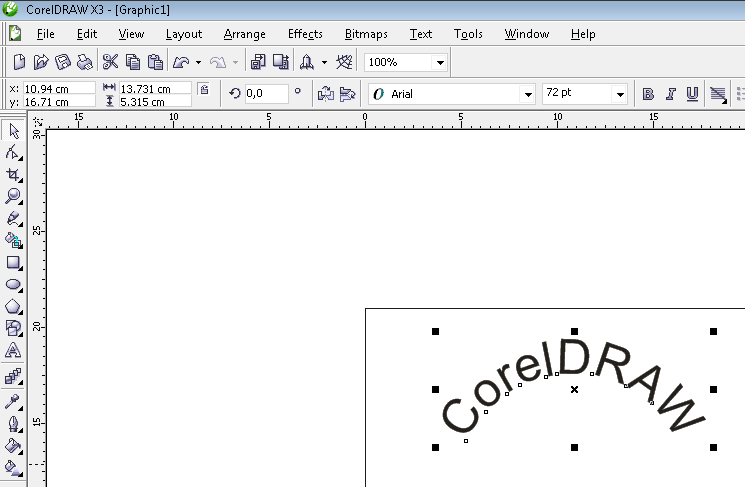Click the Export icon
Image resolution: width=745 pixels, height=487 pixels.
coord(280,62)
